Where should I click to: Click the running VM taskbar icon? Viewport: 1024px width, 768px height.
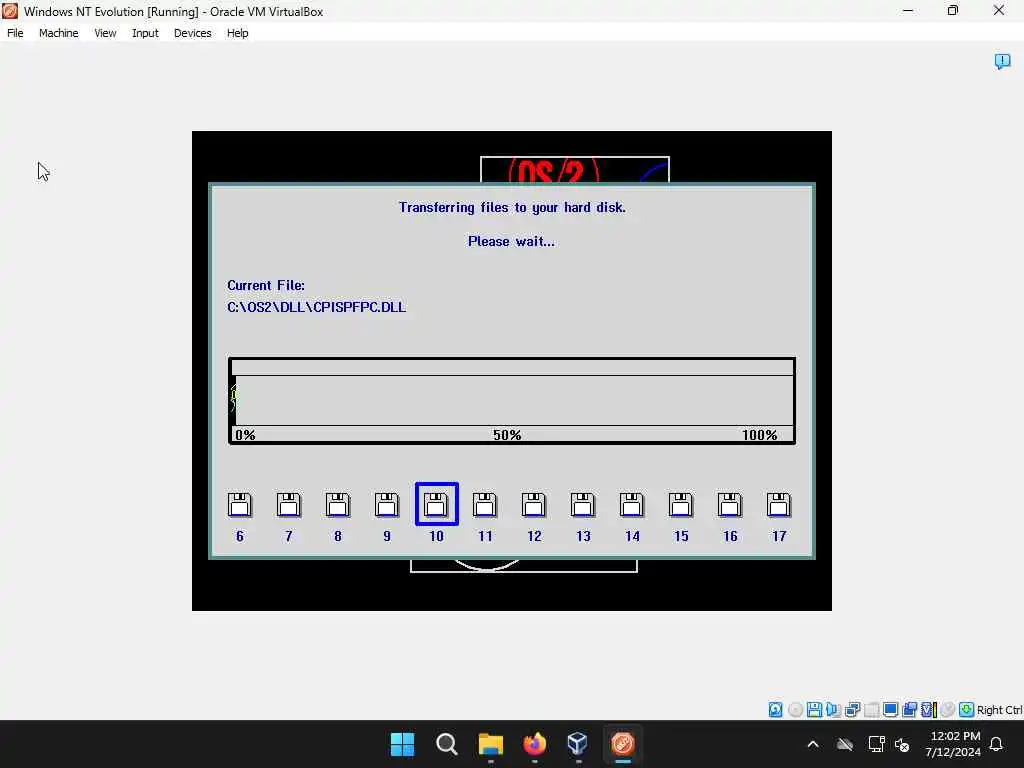point(622,744)
